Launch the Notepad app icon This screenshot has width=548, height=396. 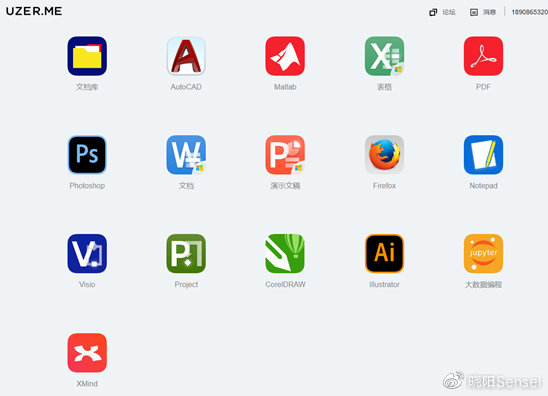point(483,155)
